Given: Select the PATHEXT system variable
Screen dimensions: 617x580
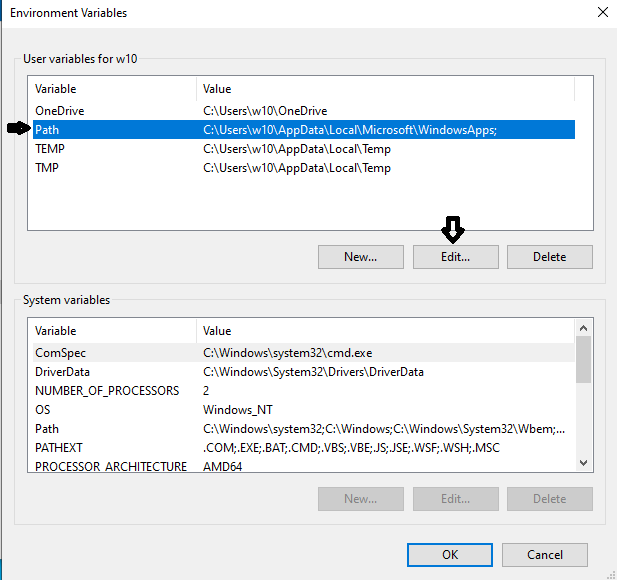Looking at the screenshot, I should click(304, 447).
